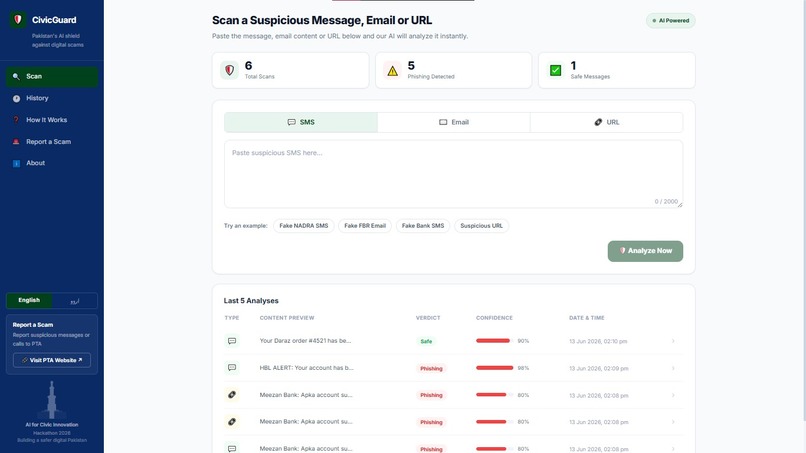Click the '0 / 2000' character counter
The width and height of the screenshot is (806, 453).
666,202
